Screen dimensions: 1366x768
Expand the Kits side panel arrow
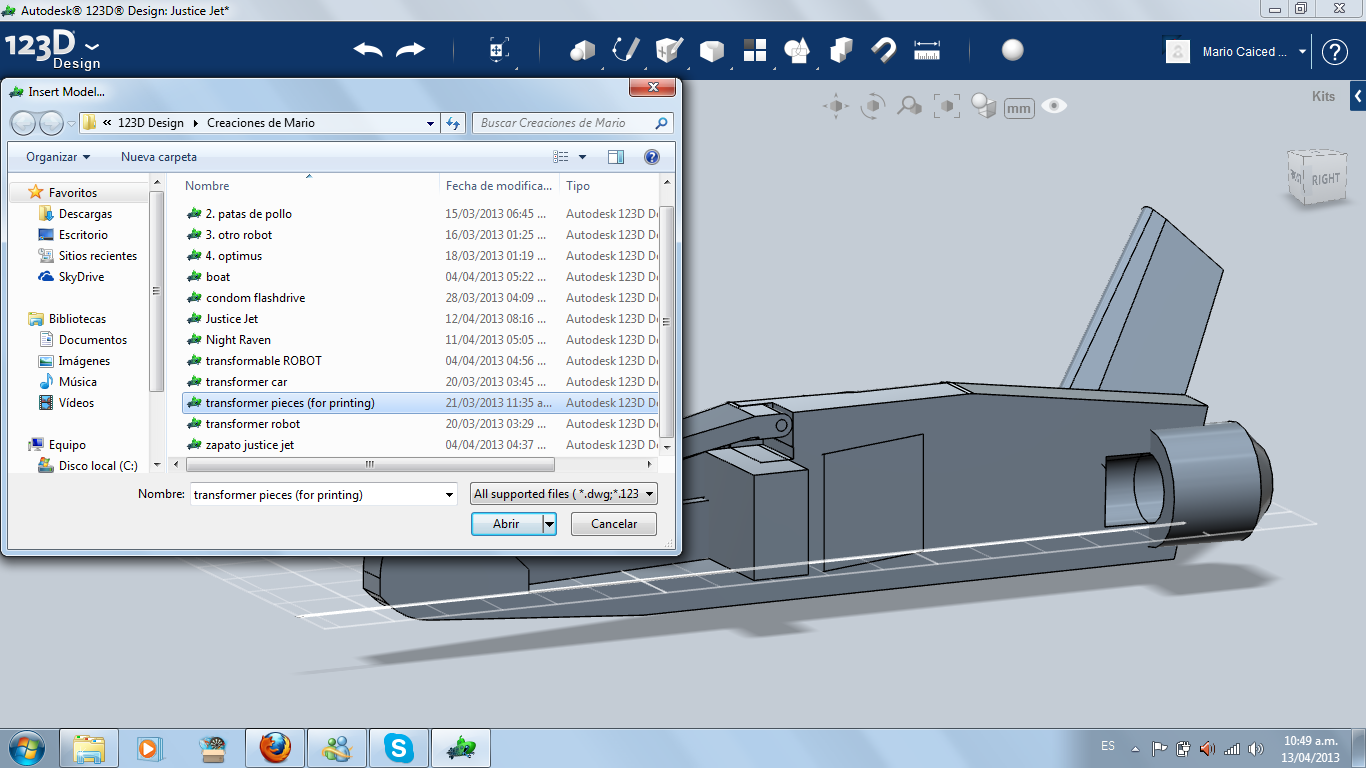pyautogui.click(x=1358, y=97)
